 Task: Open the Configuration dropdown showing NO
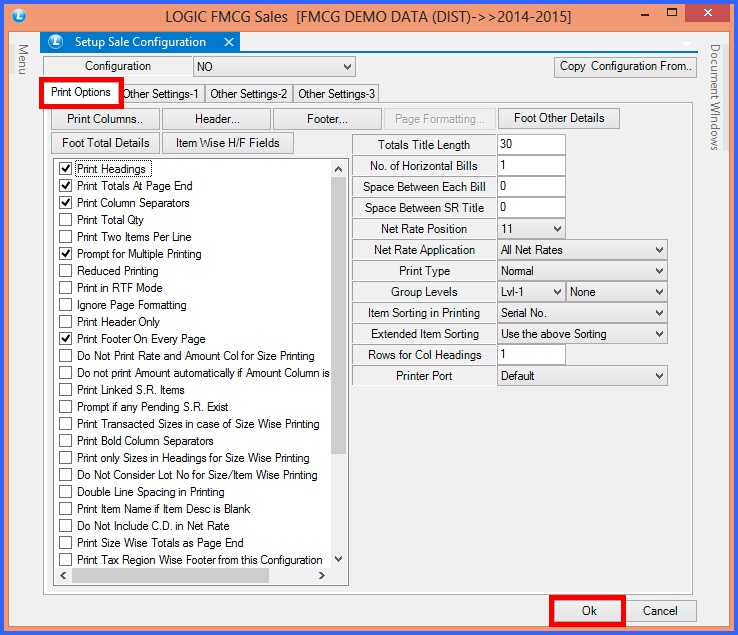pos(274,66)
